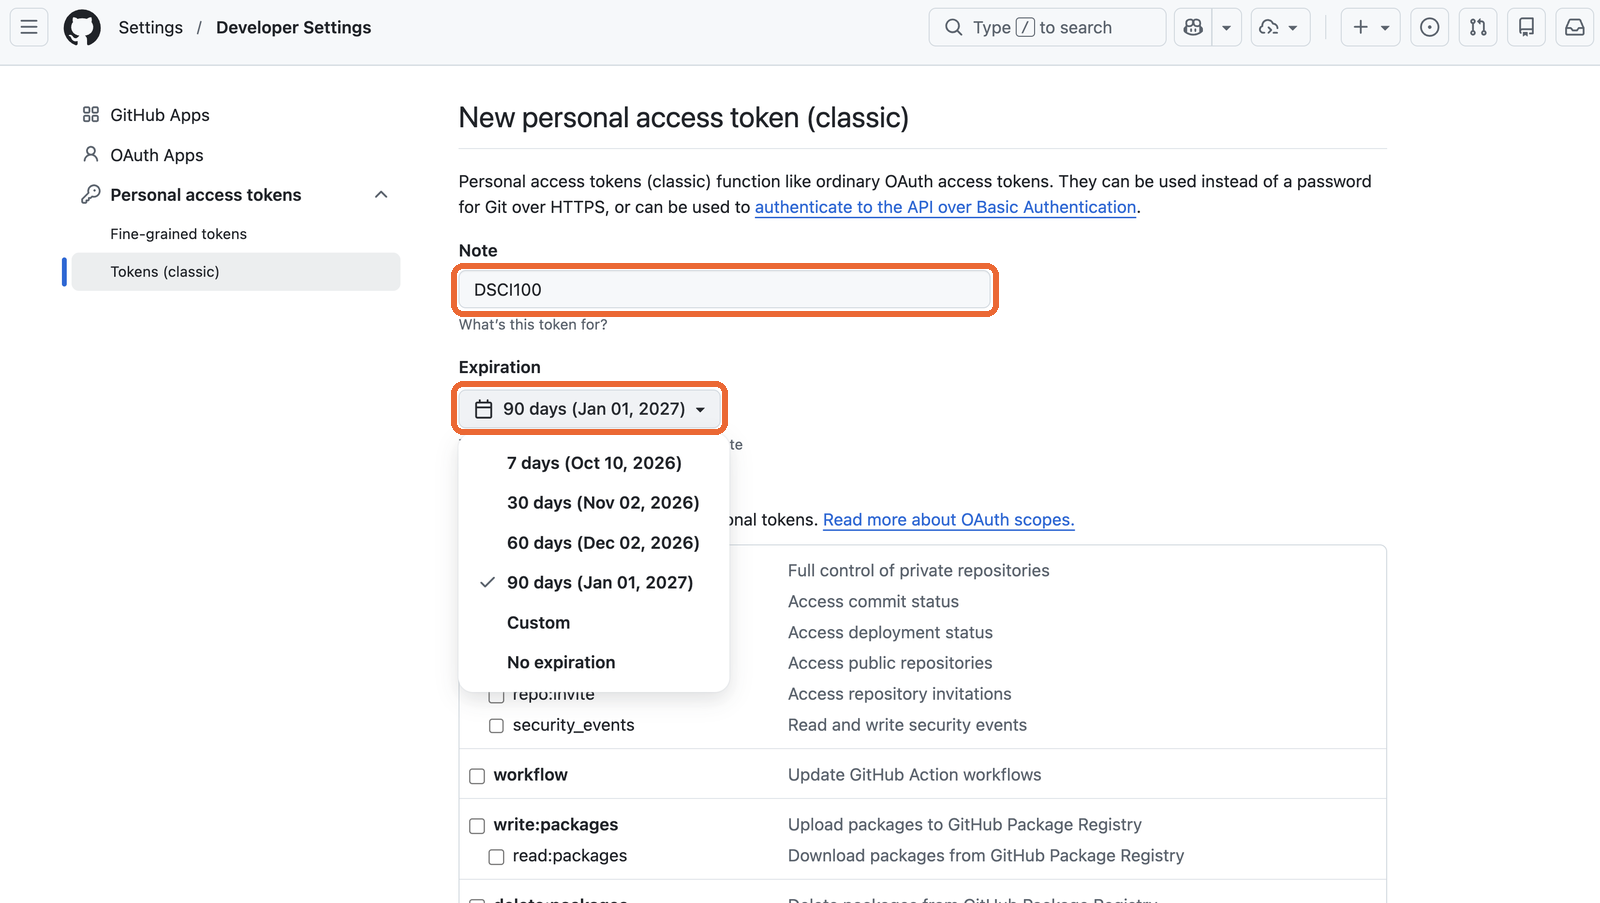Open Read more about OAuth scopes link
This screenshot has height=903, width=1600.
coord(948,520)
